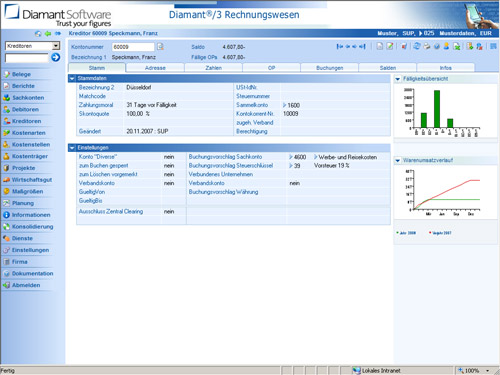Jump to the last record

362,46
